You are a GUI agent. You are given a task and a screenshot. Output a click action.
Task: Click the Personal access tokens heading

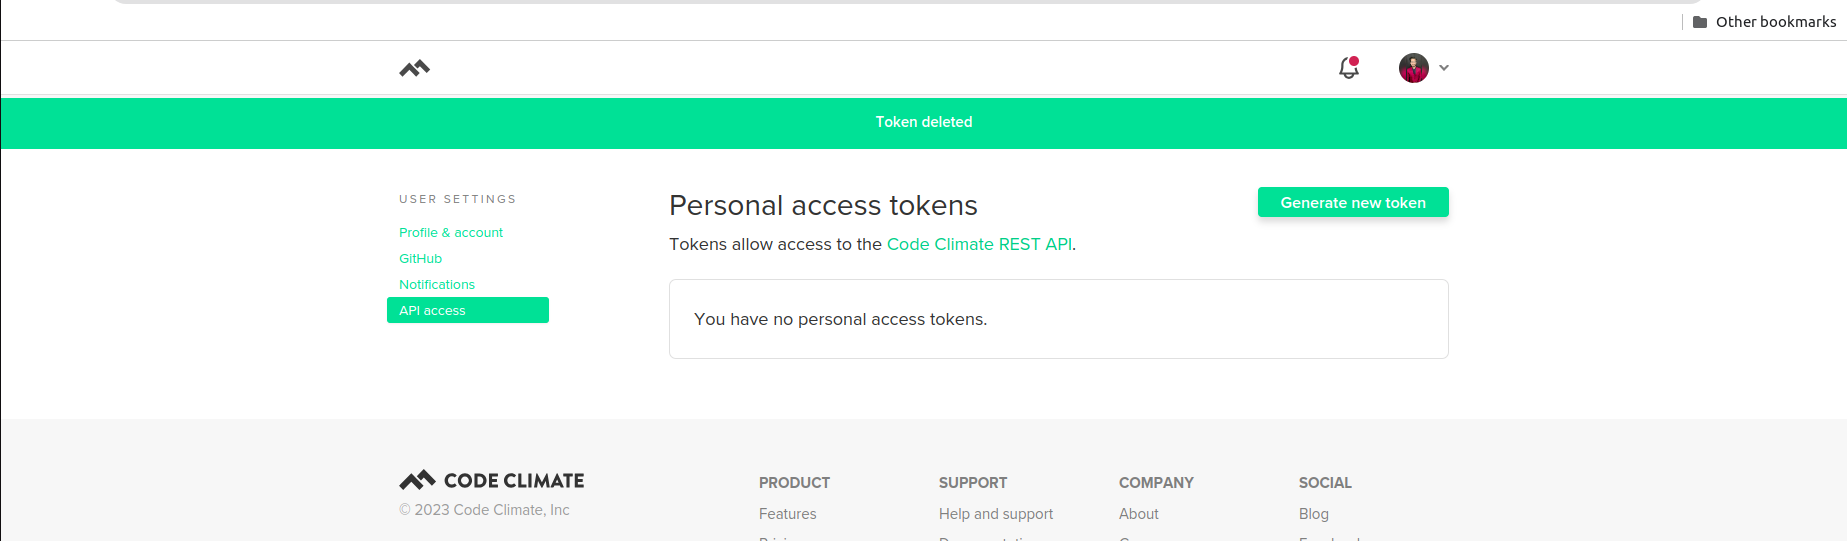(823, 205)
